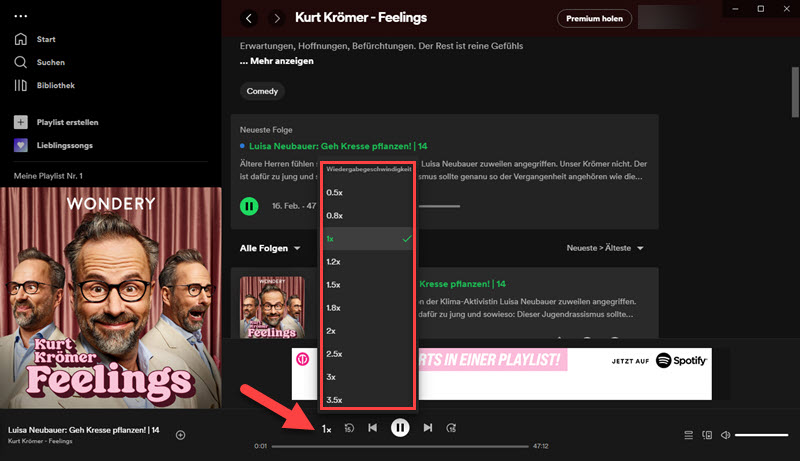800x461 pixels.
Task: Open Neueste > Älteste sort dropdown
Action: (x=605, y=248)
